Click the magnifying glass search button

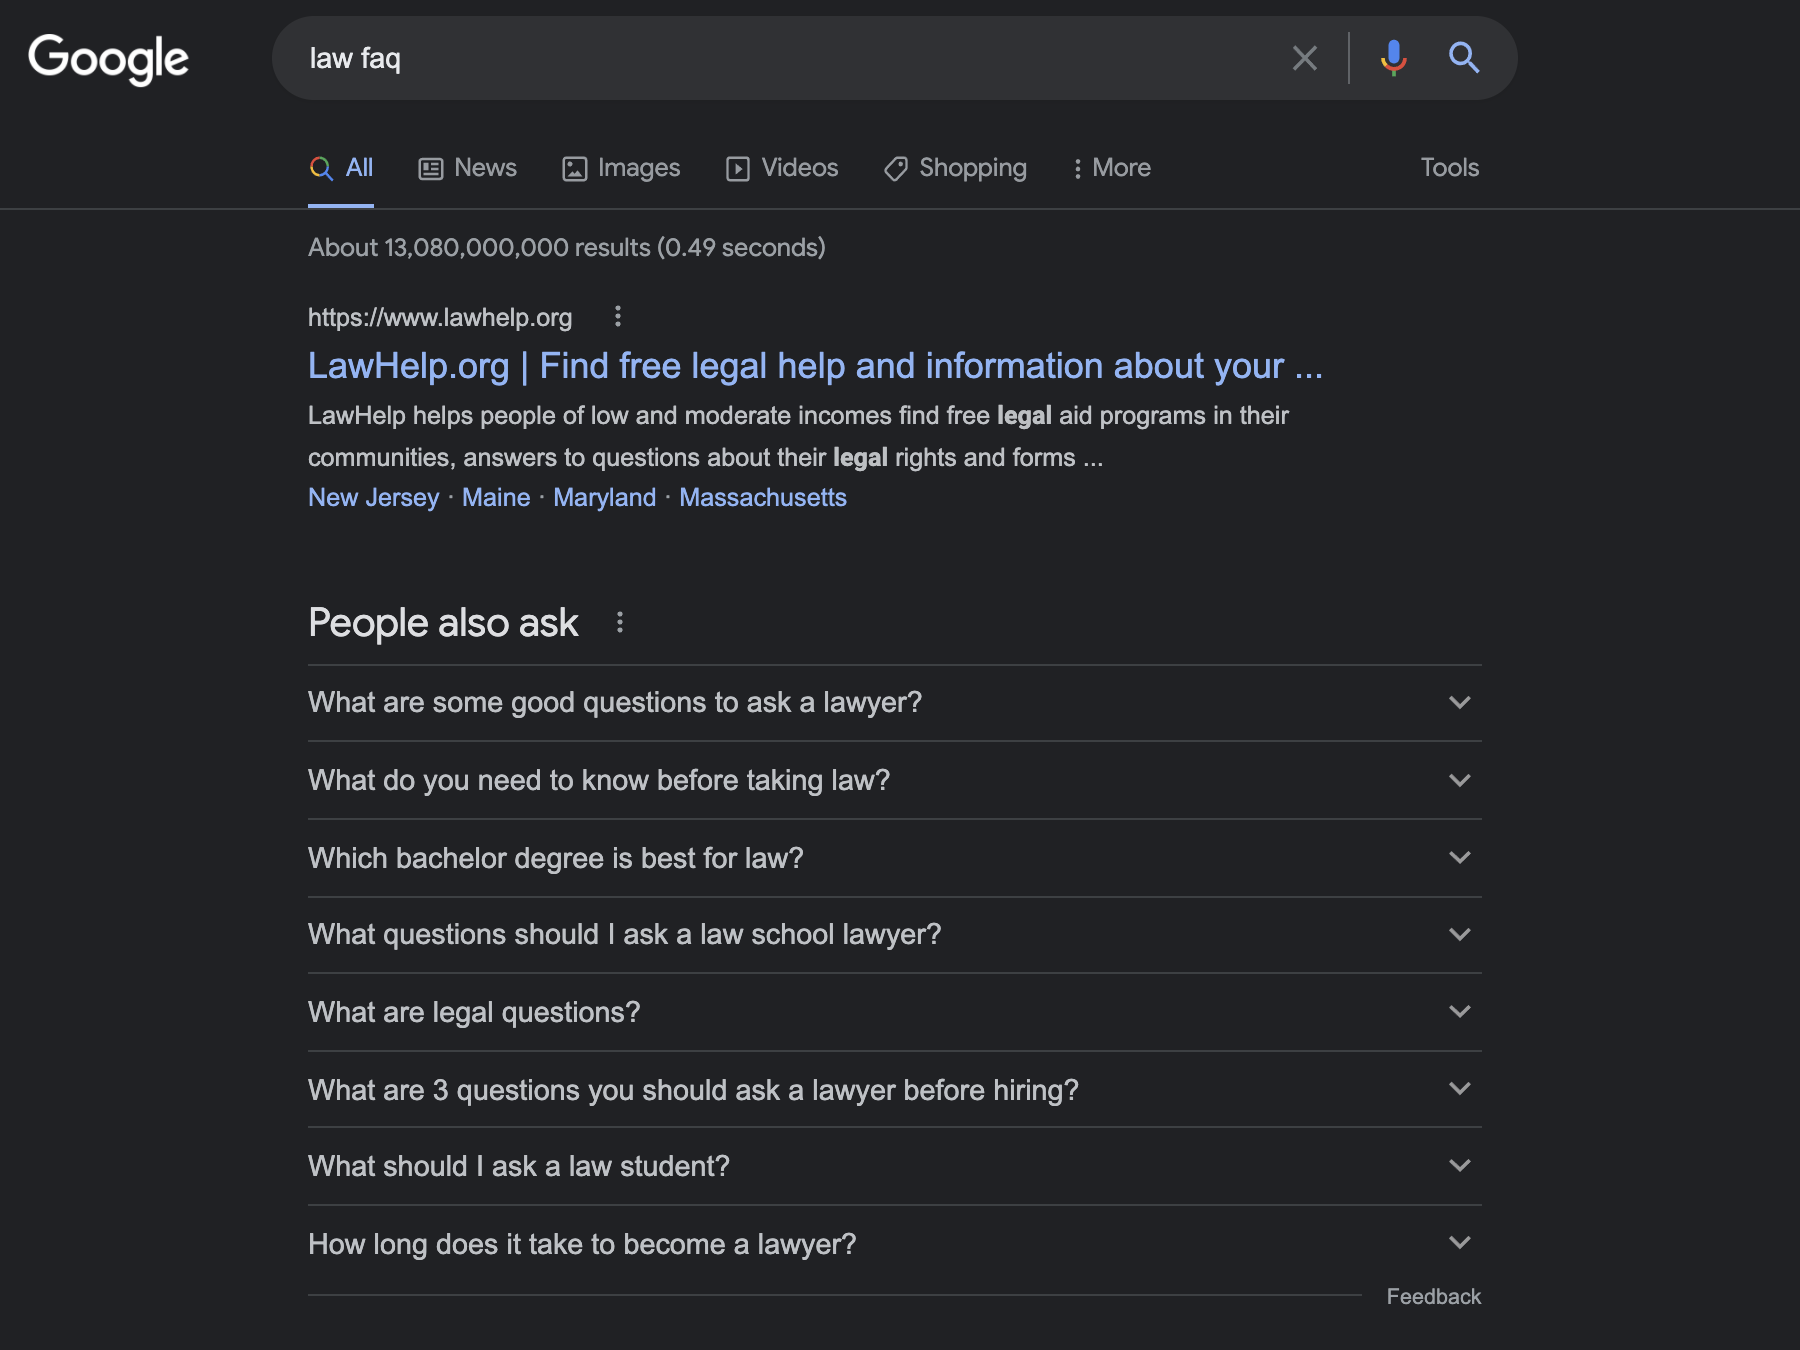pos(1464,58)
